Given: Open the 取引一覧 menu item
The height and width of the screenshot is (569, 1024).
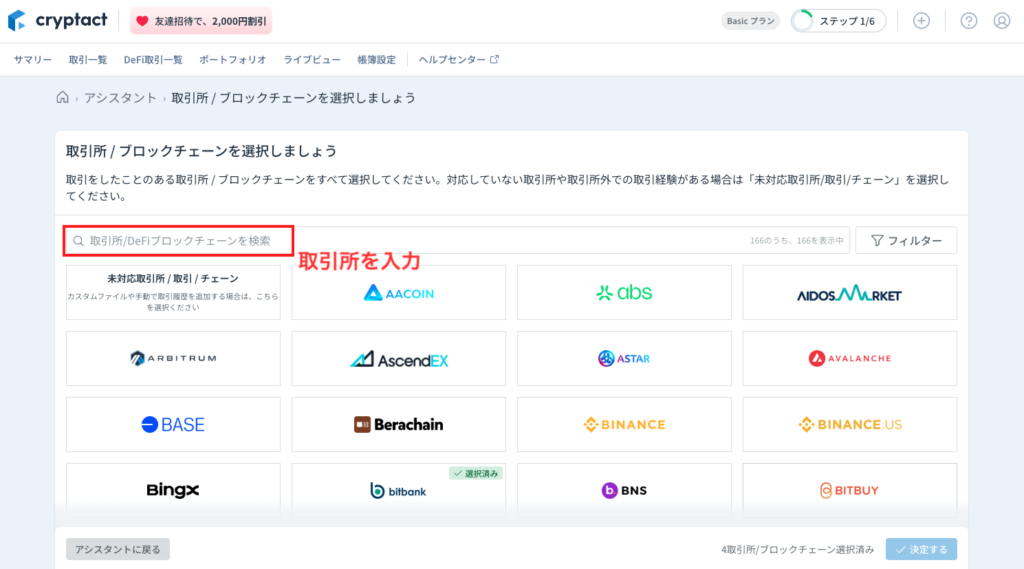Looking at the screenshot, I should (88, 59).
